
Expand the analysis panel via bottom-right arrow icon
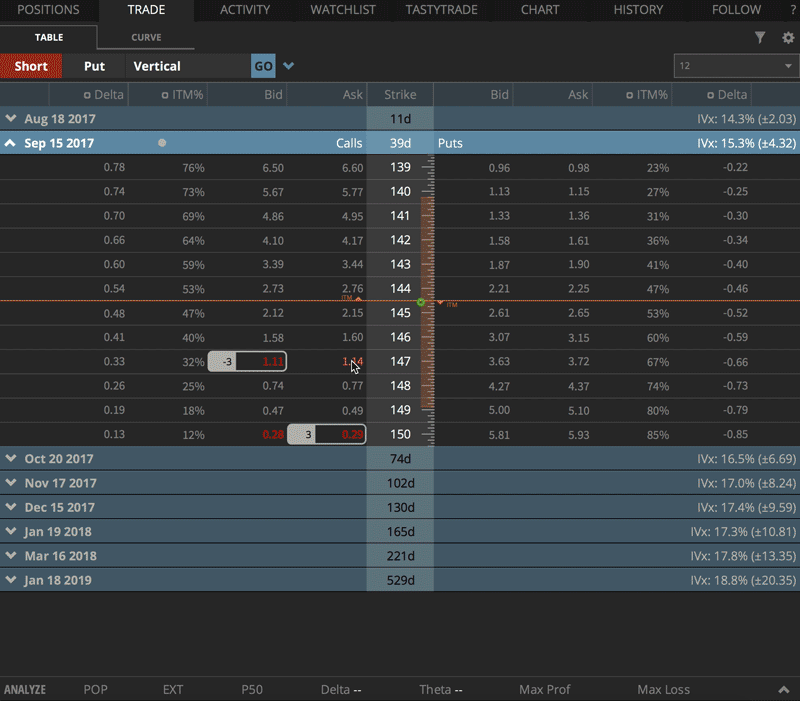784,689
